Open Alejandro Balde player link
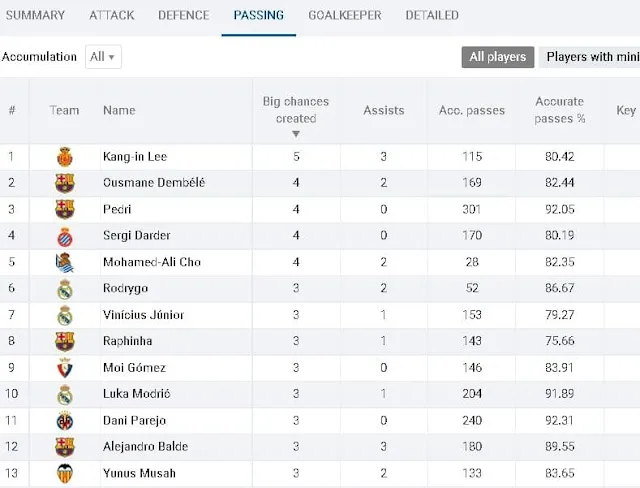This screenshot has width=640, height=488. [x=145, y=446]
